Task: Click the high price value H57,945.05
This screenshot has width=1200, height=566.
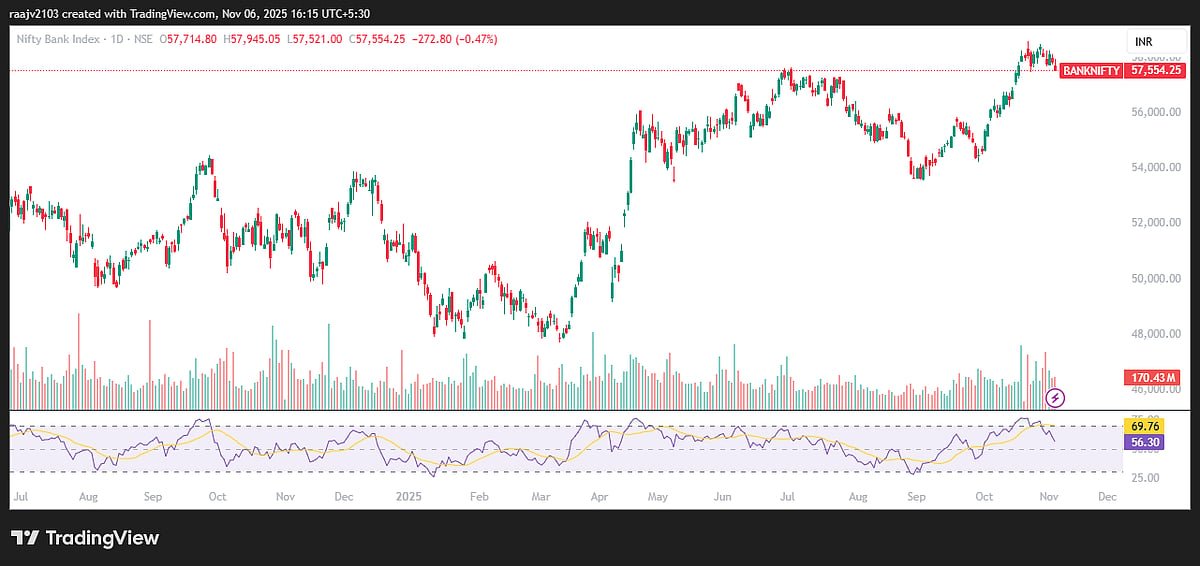Action: point(254,39)
